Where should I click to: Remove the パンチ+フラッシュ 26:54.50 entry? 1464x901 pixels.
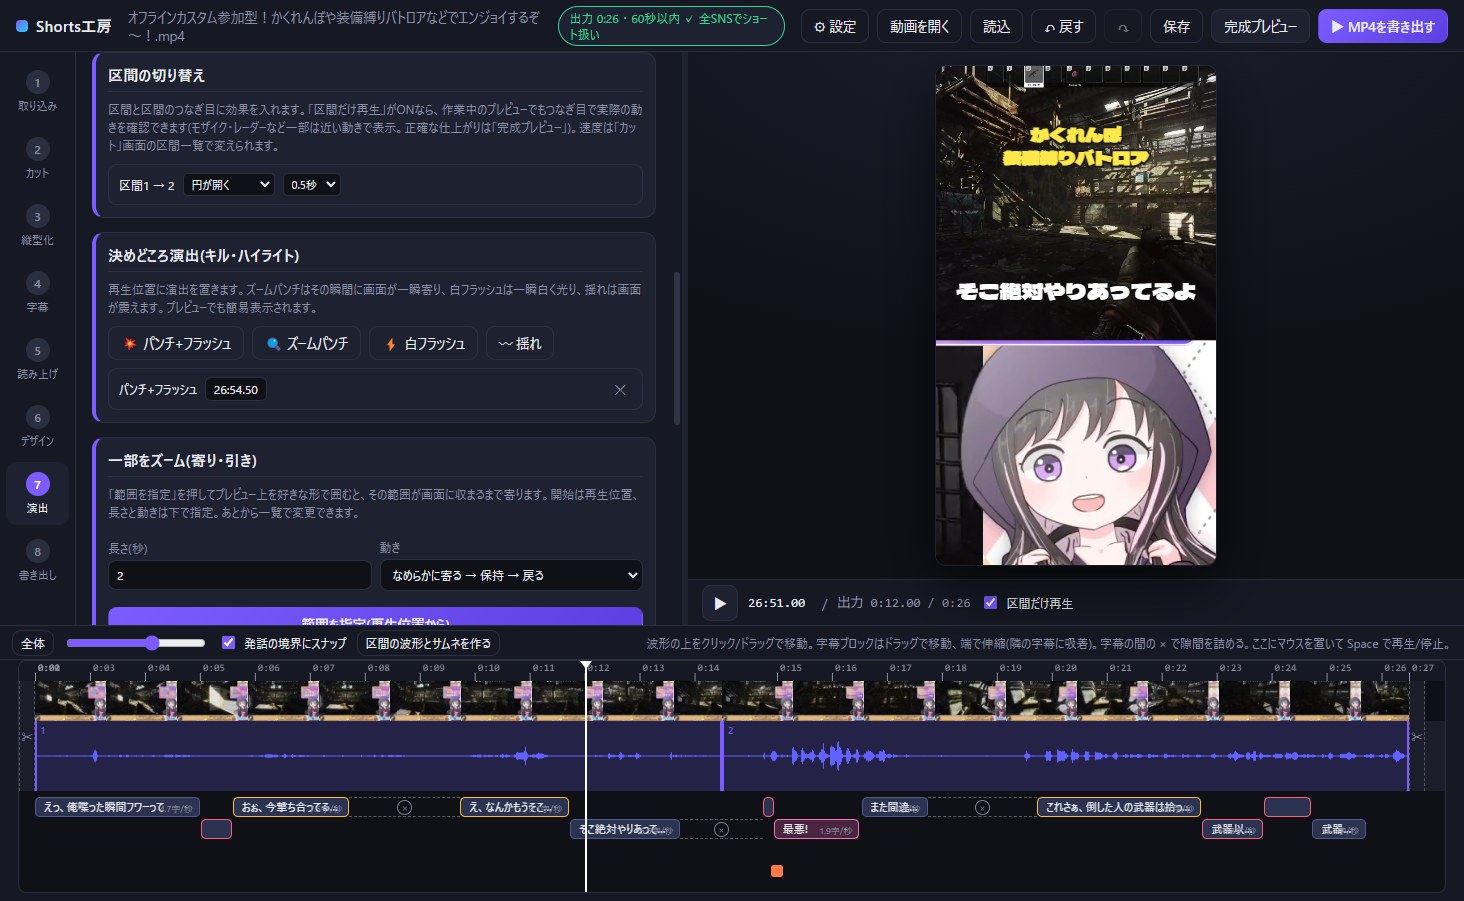(x=620, y=390)
